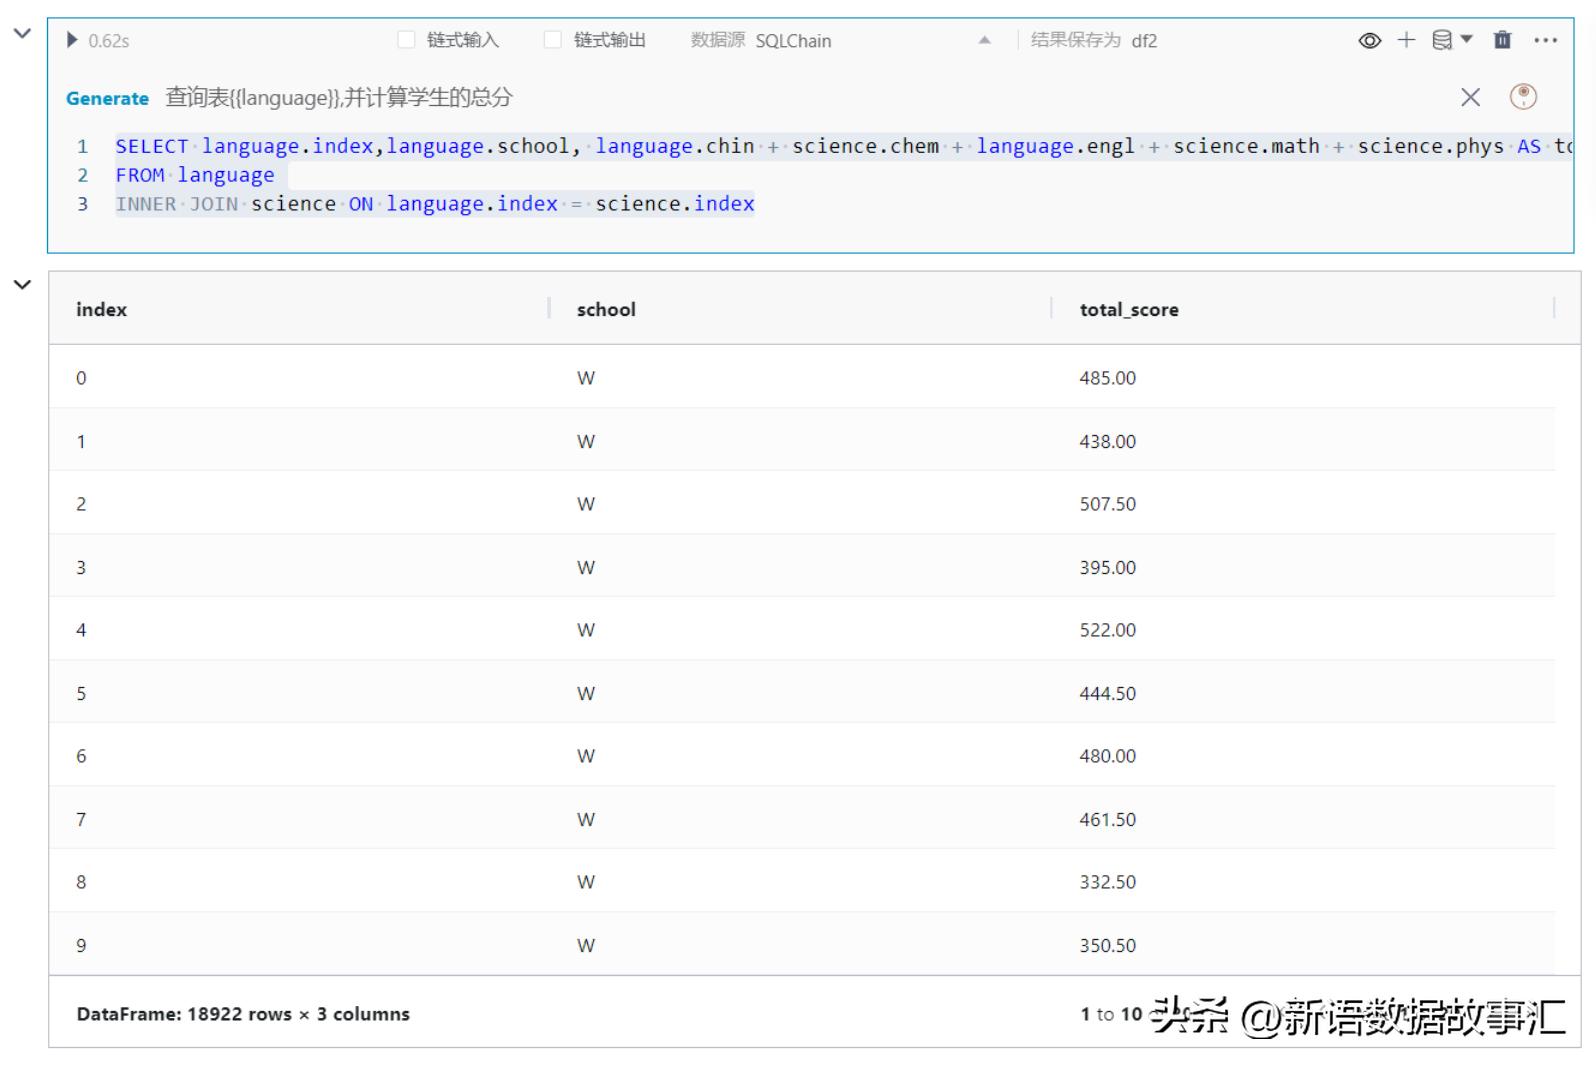This screenshot has height=1066, width=1596.
Task: Run the SQL cell with play button
Action: click(72, 40)
